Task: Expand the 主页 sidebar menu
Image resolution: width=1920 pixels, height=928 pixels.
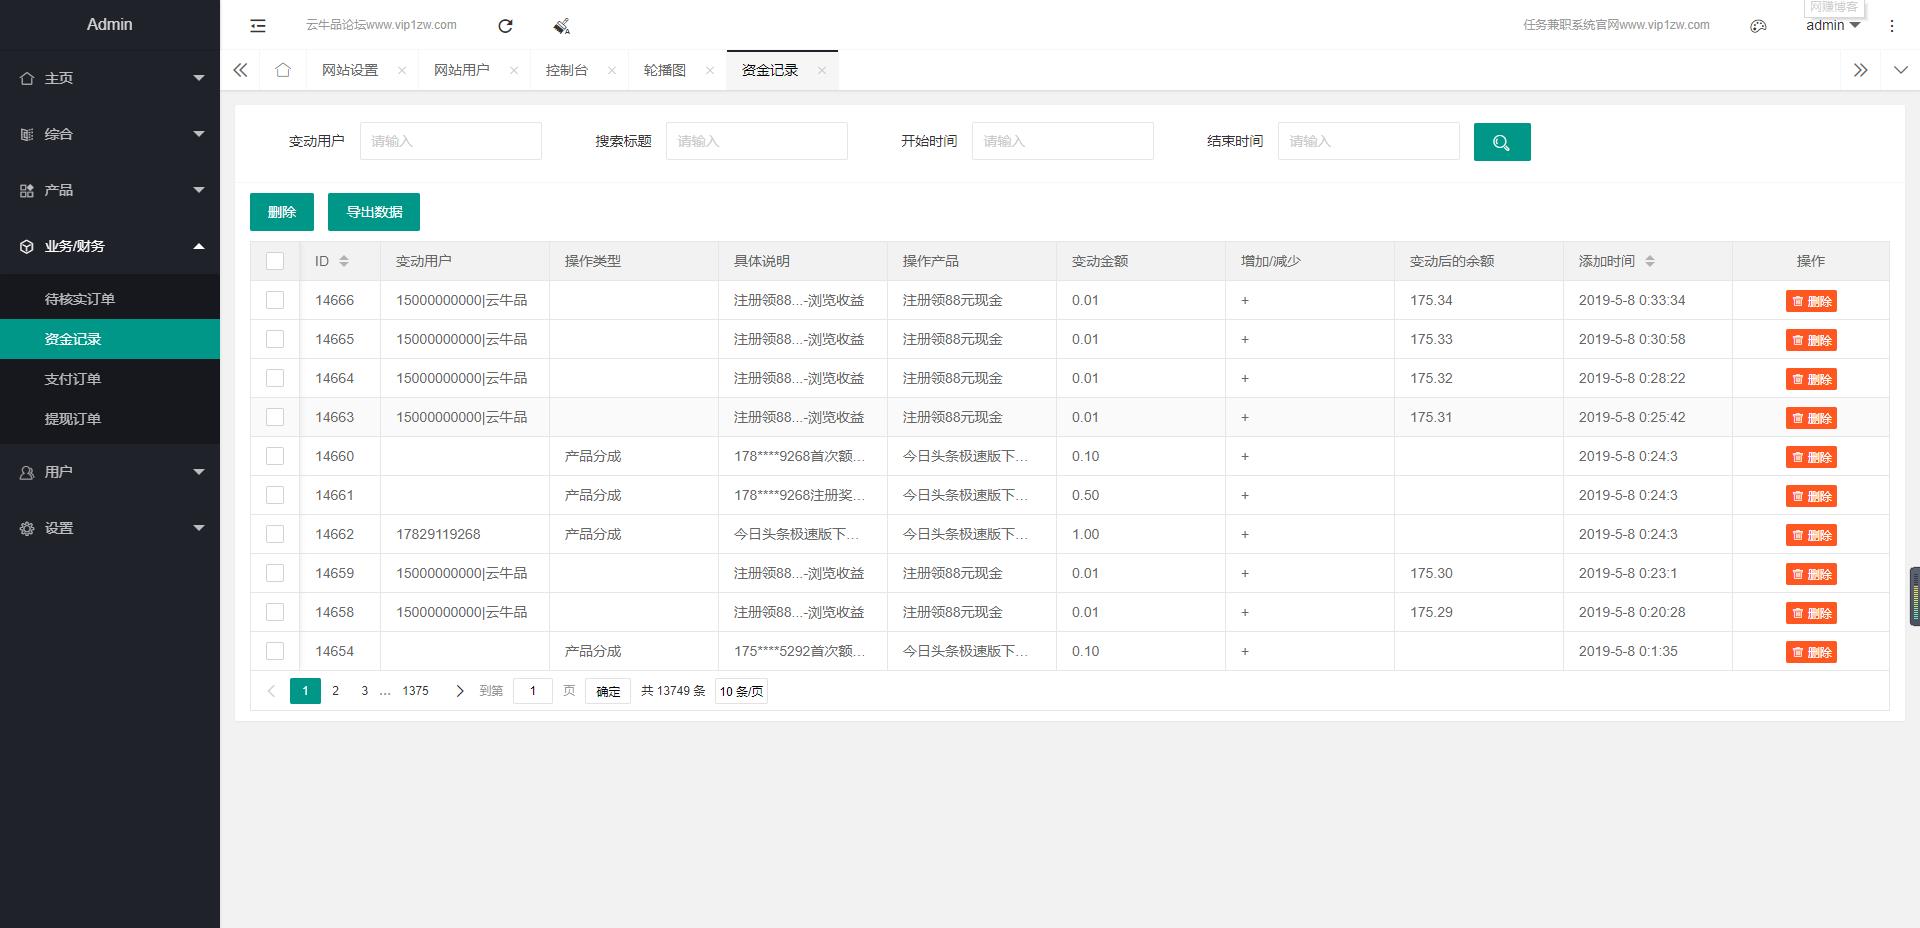Action: tap(110, 78)
